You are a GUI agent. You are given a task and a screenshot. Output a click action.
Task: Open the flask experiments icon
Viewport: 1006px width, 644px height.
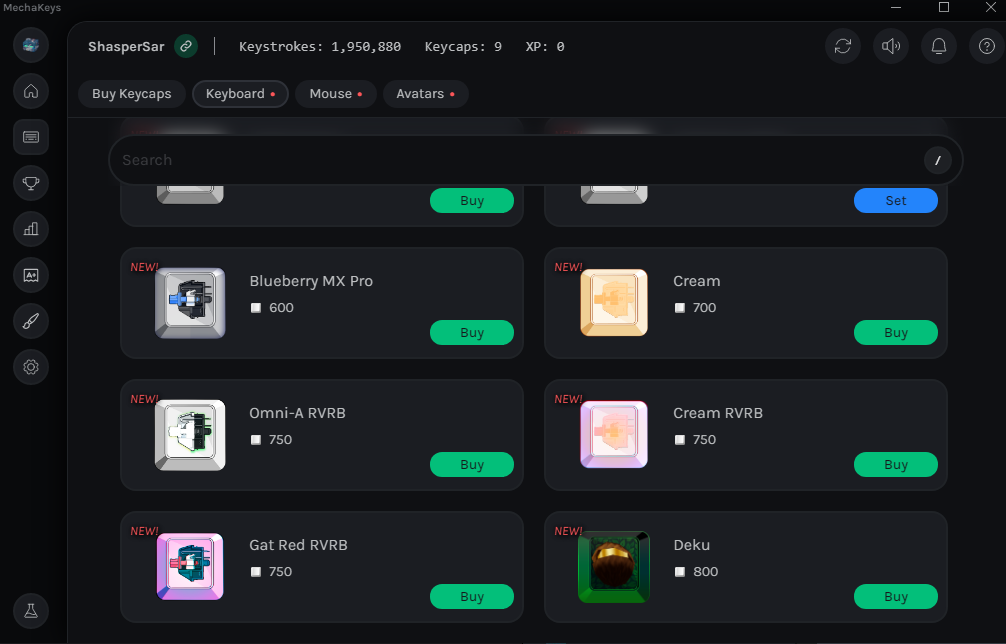pyautogui.click(x=31, y=611)
